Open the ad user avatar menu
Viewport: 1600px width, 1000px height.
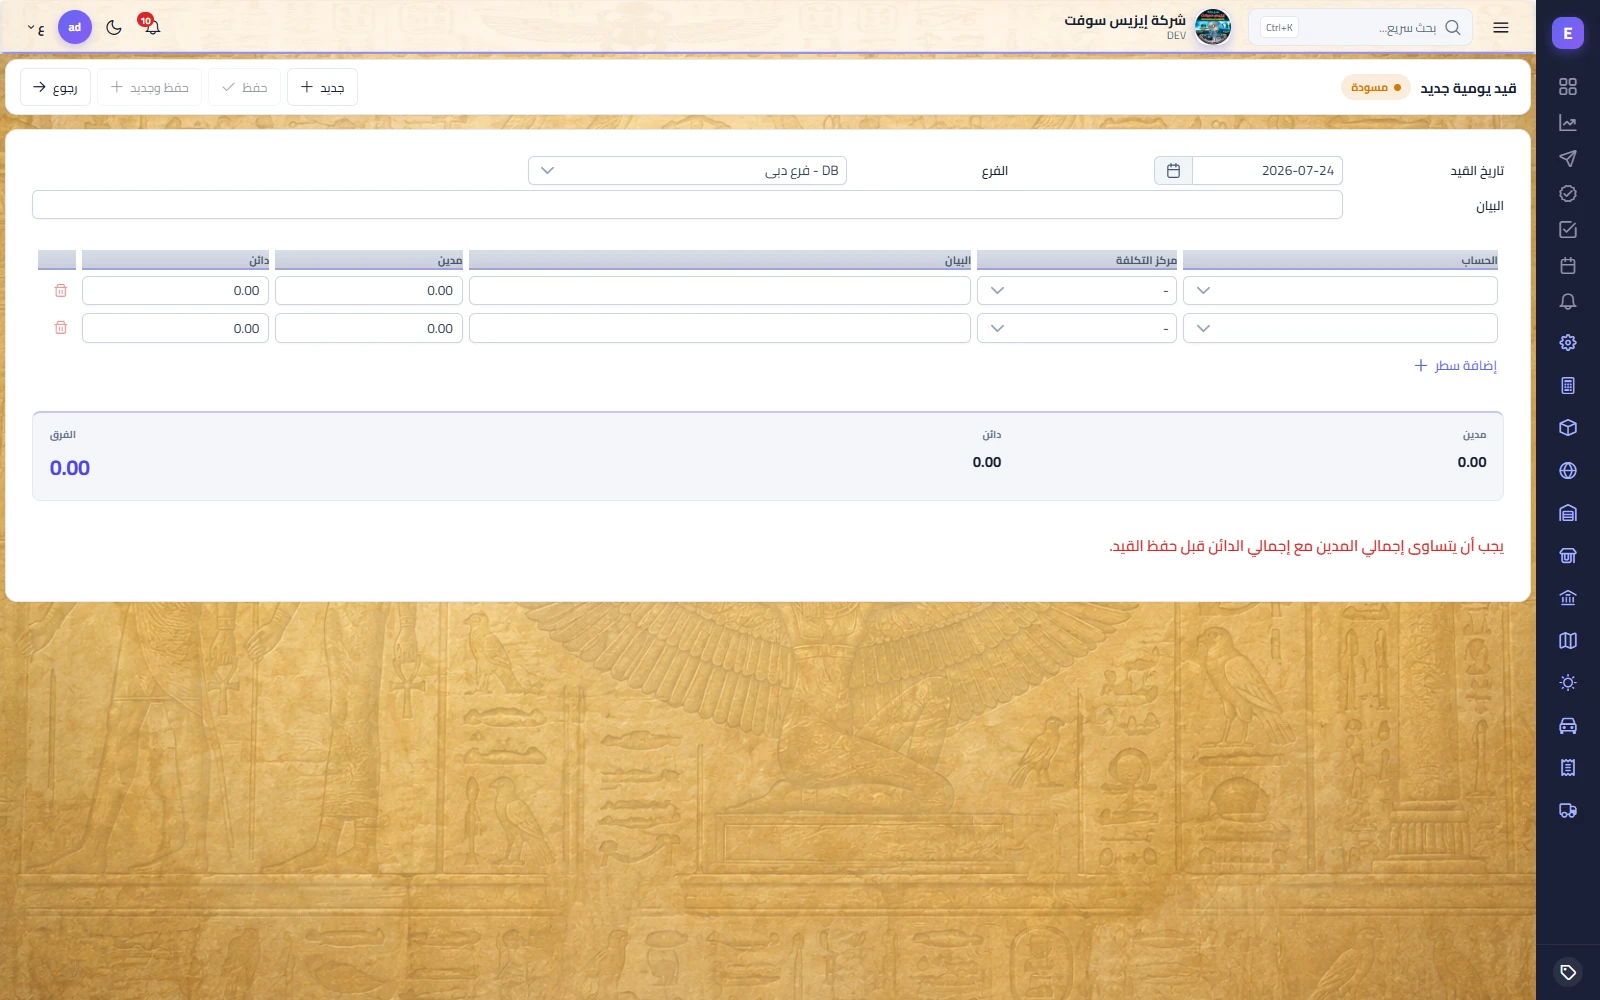point(75,27)
